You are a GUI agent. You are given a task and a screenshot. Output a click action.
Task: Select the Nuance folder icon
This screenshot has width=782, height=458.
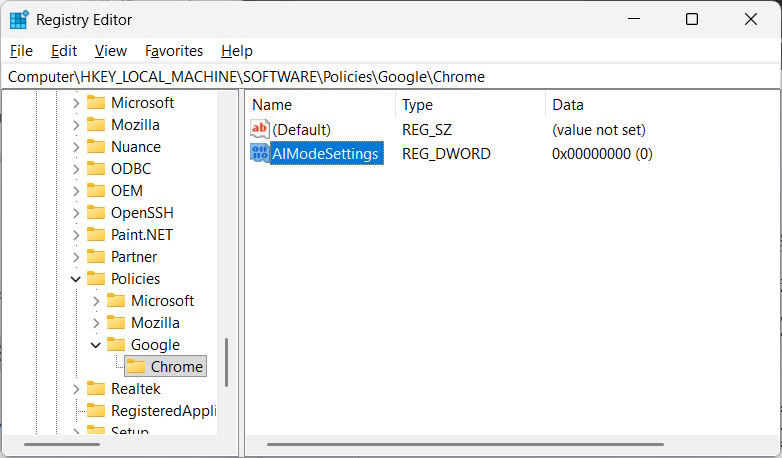pyautogui.click(x=96, y=147)
